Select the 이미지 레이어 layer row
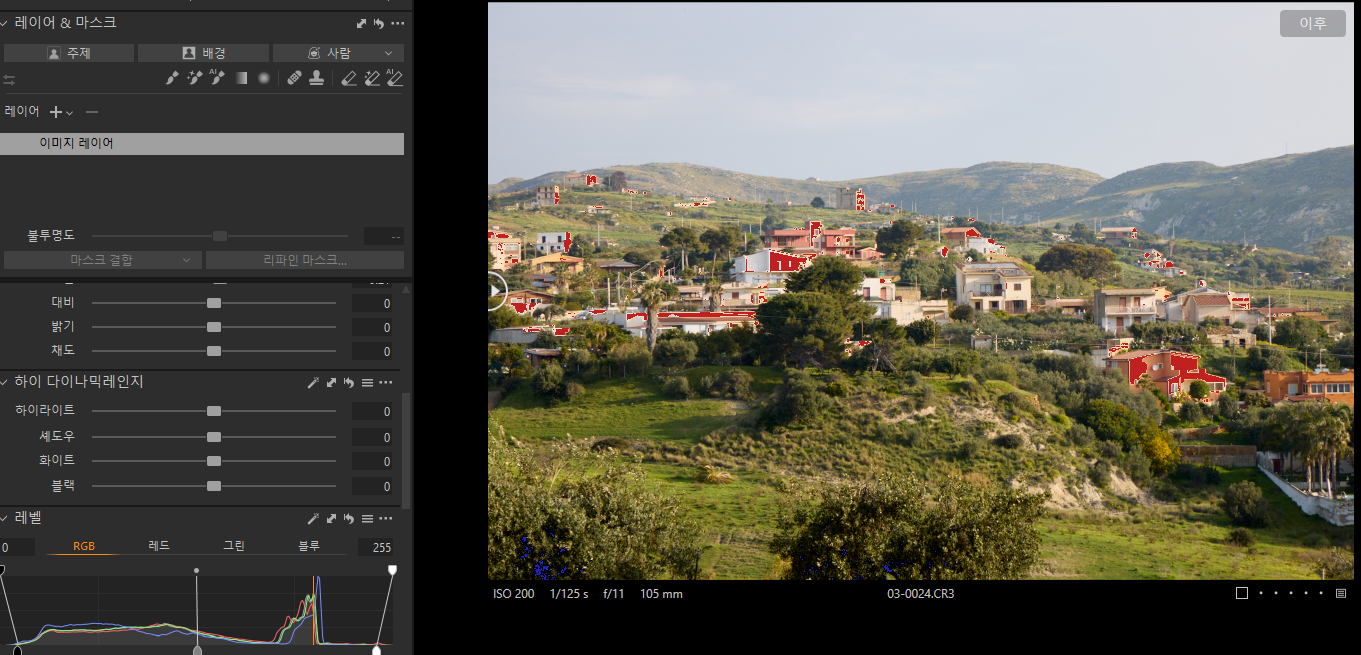This screenshot has height=655, width=1361. tap(202, 144)
